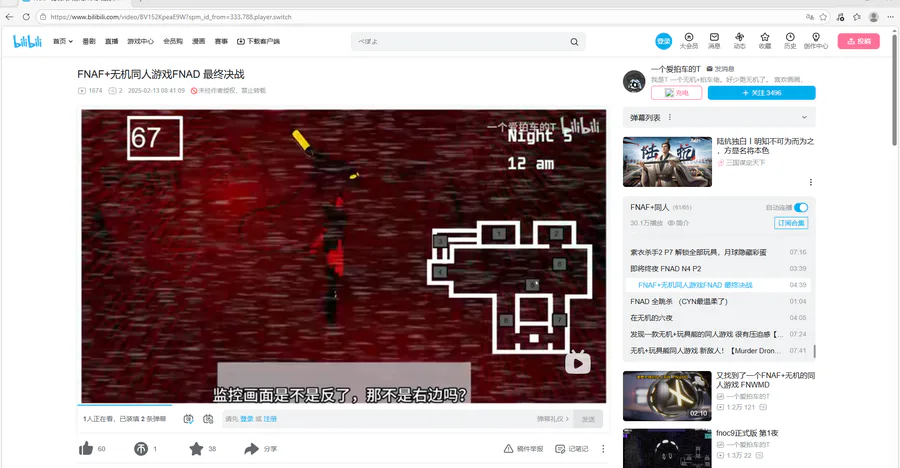Click the translate icon in address bar
Image resolution: width=900 pixels, height=468 pixels.
point(809,17)
